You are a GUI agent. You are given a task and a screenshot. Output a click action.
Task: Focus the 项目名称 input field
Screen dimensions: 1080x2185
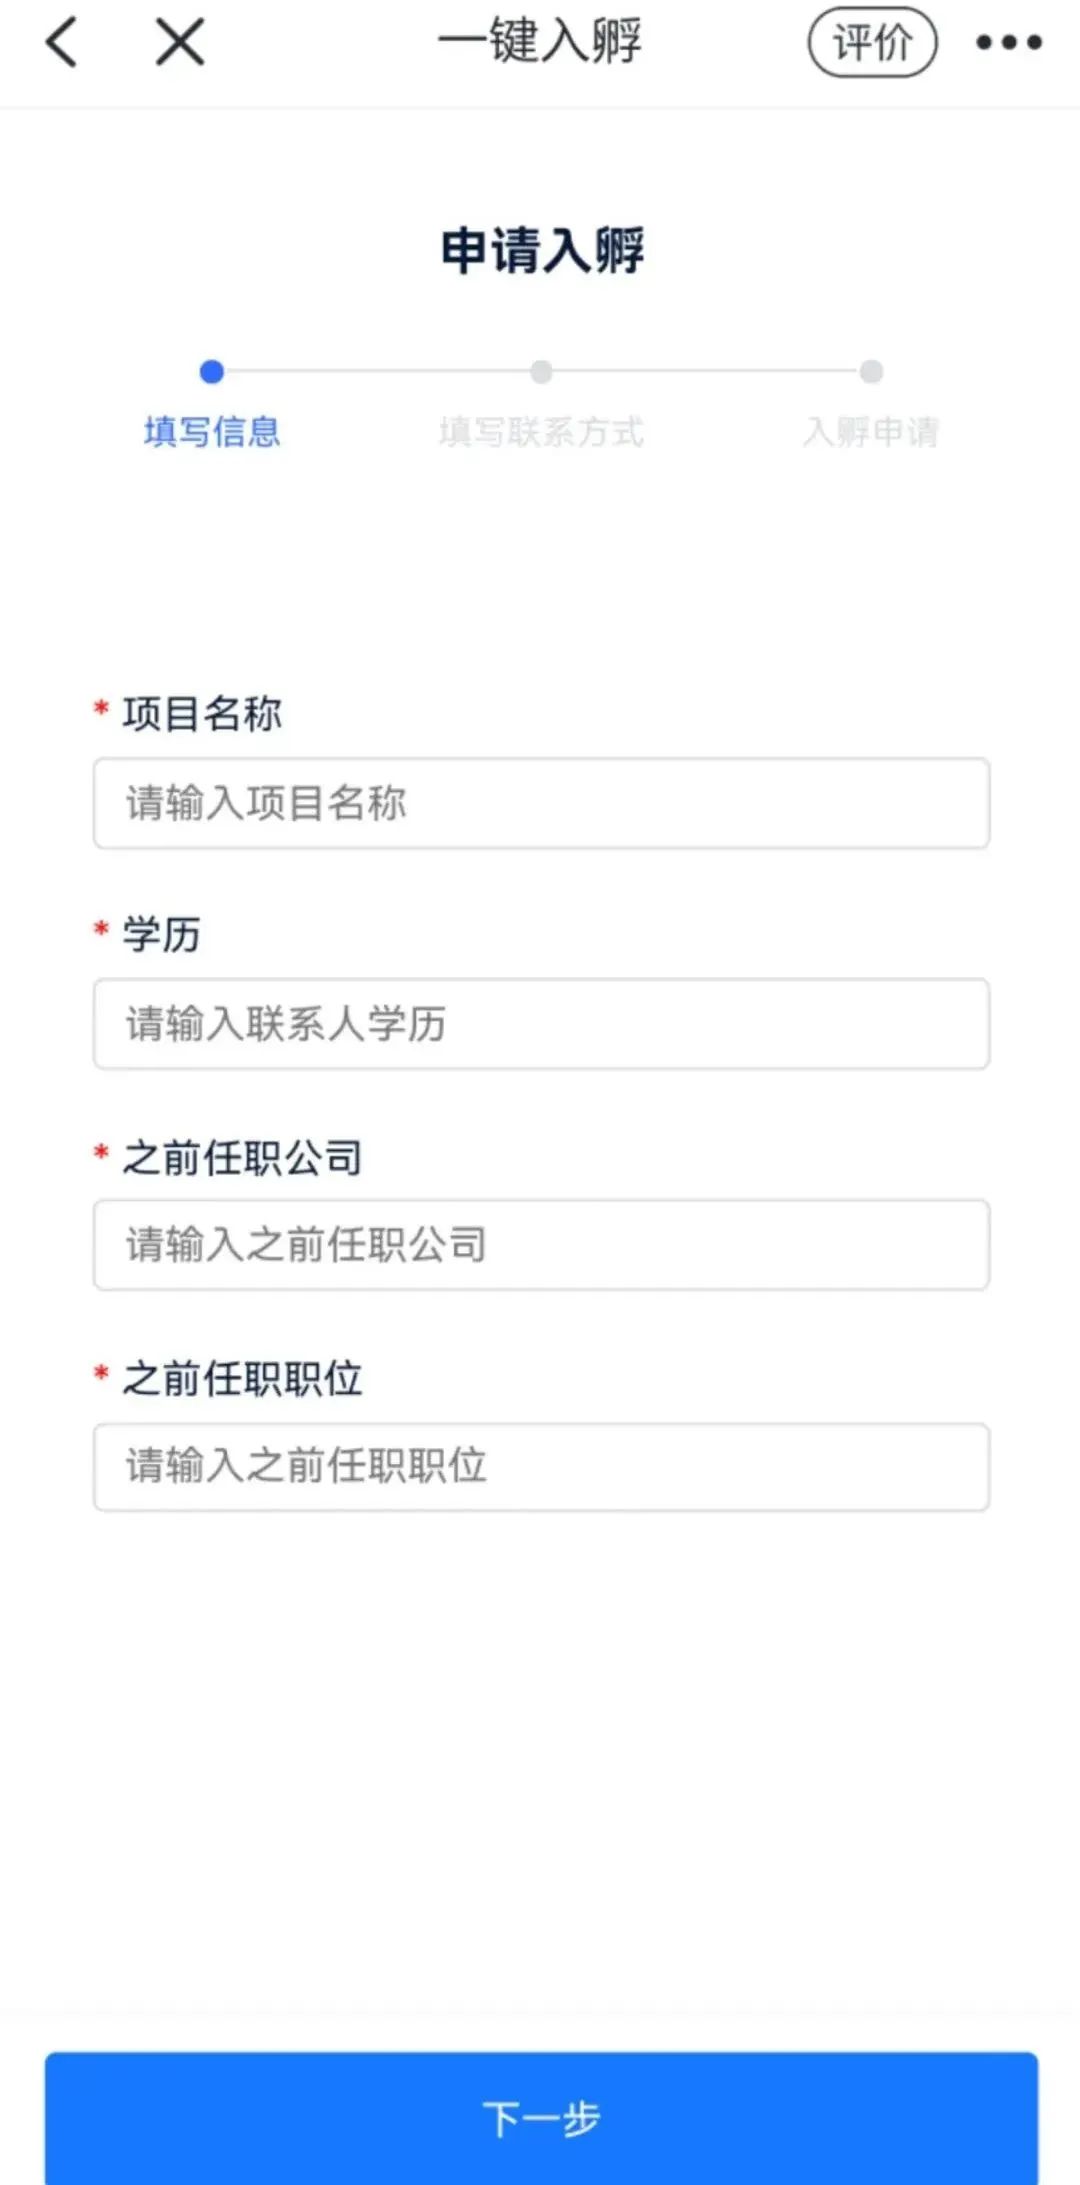point(540,801)
